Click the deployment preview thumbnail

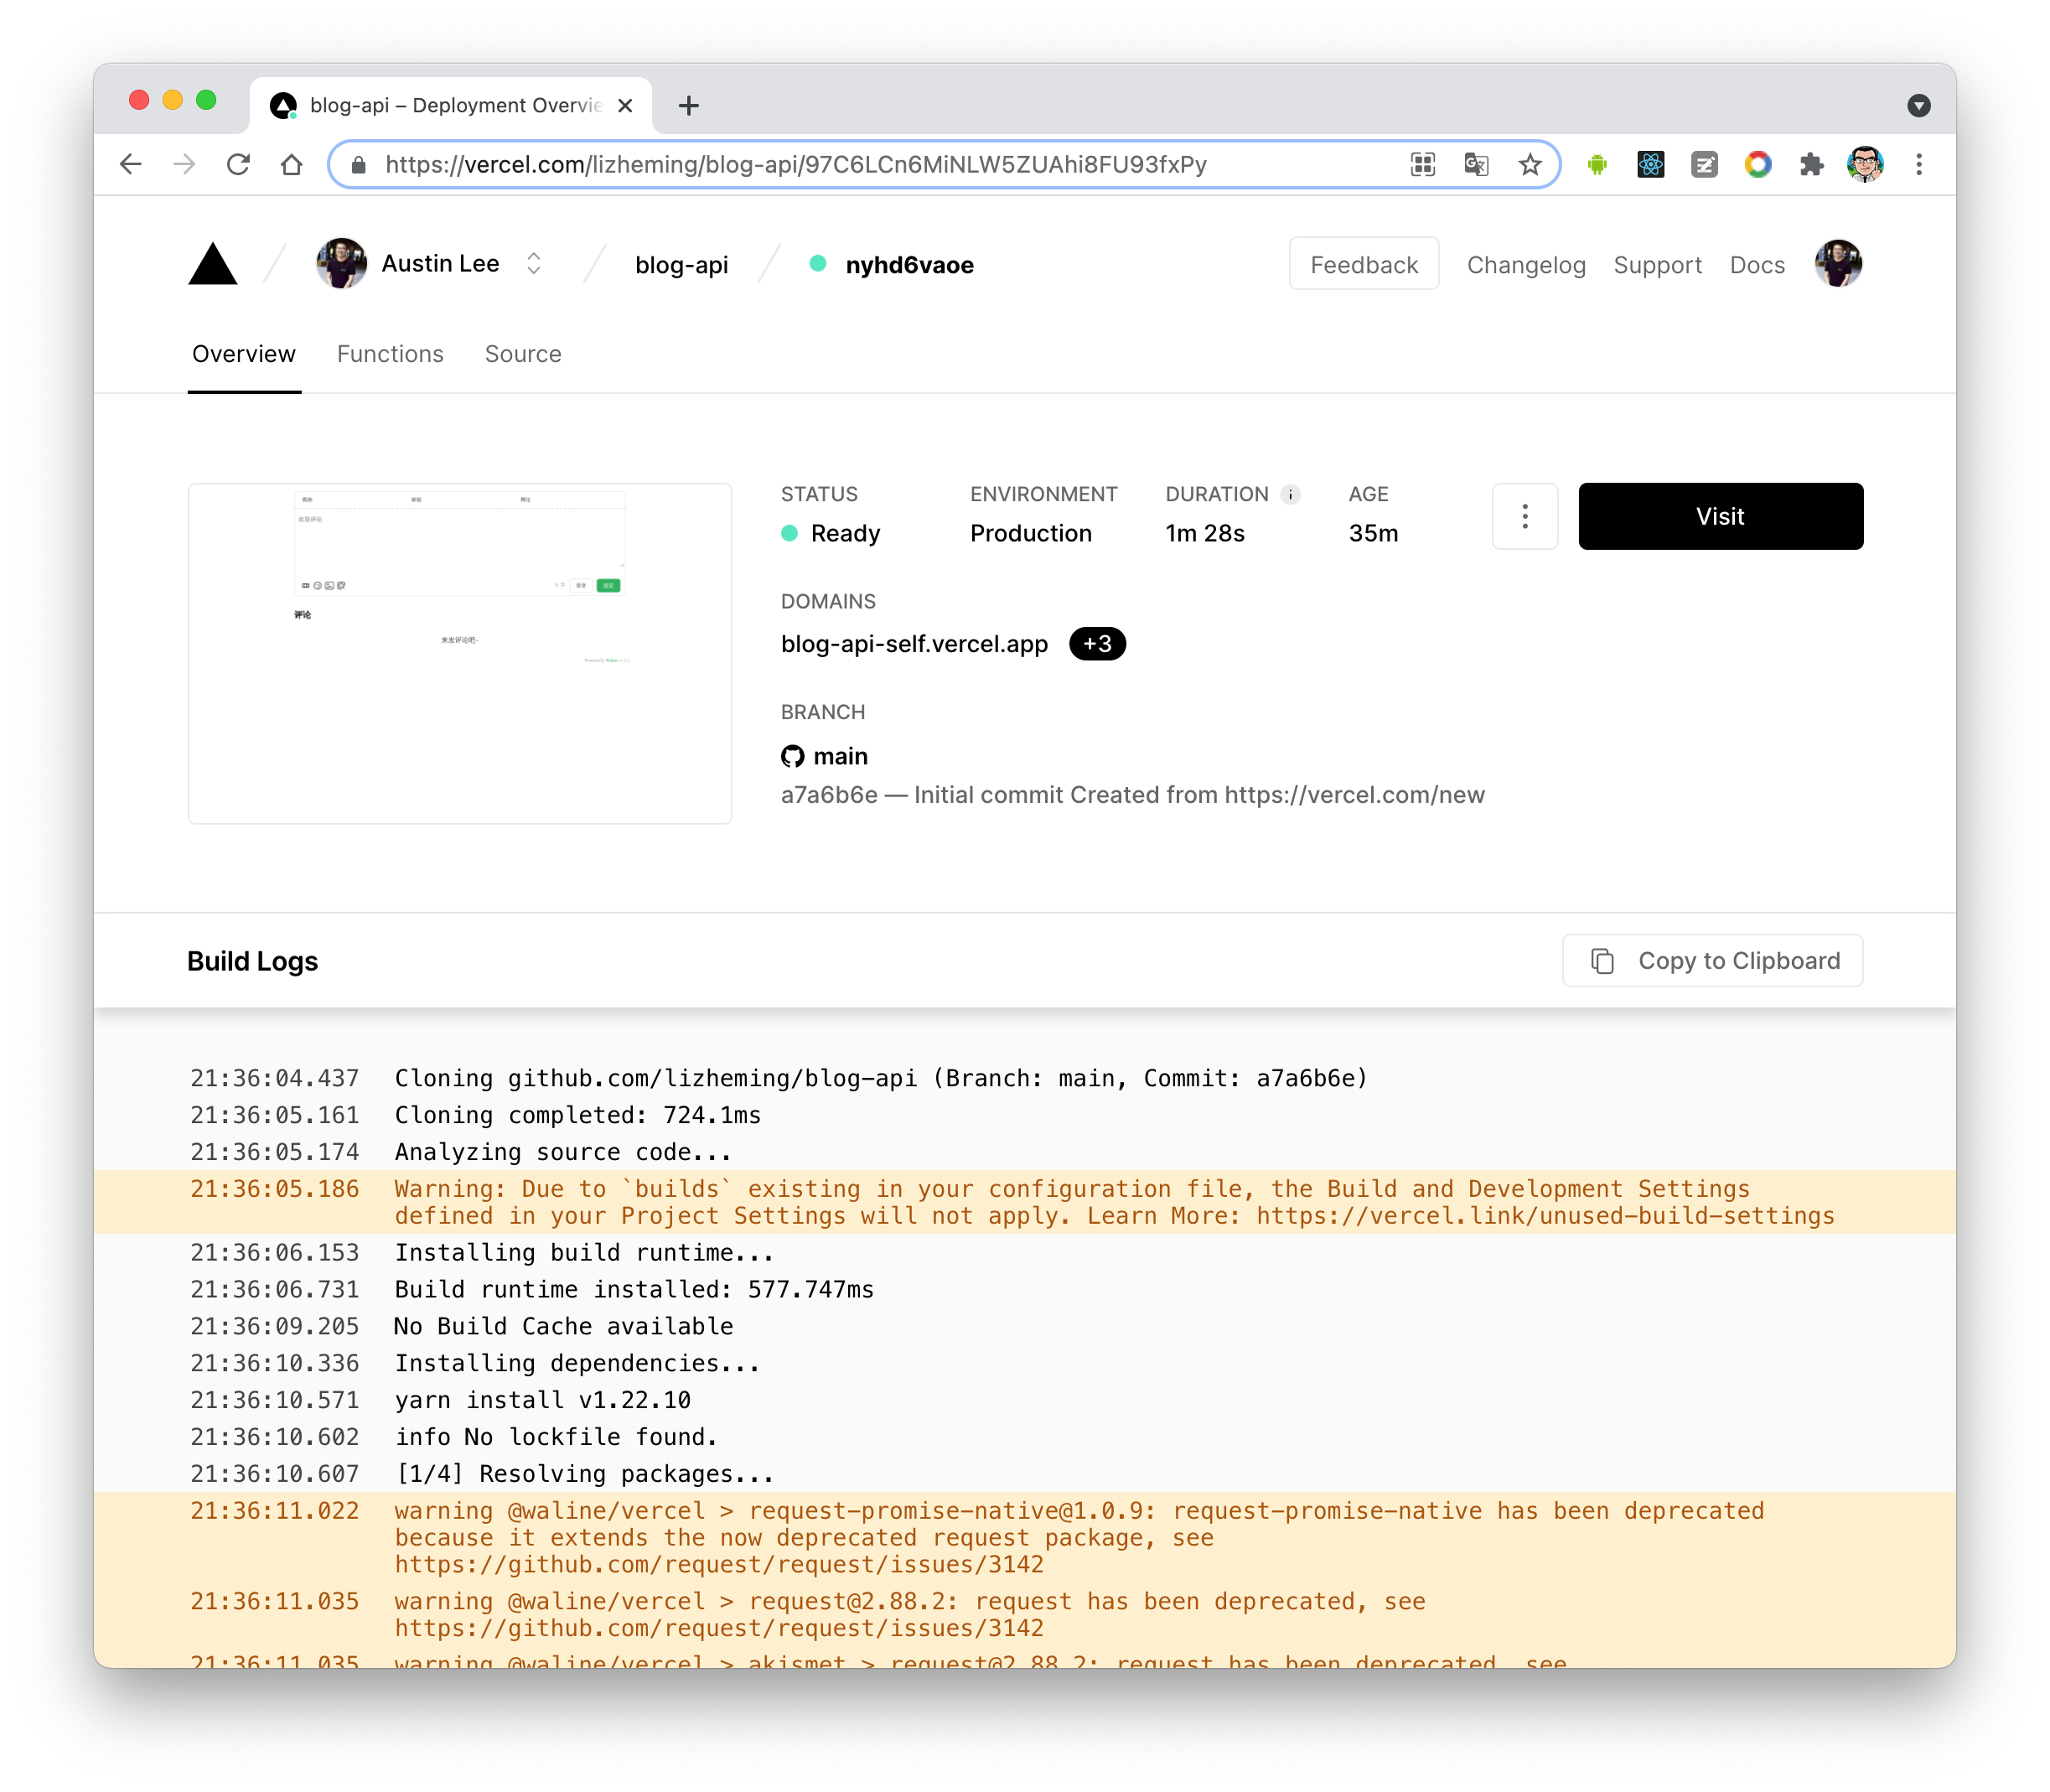[x=460, y=653]
